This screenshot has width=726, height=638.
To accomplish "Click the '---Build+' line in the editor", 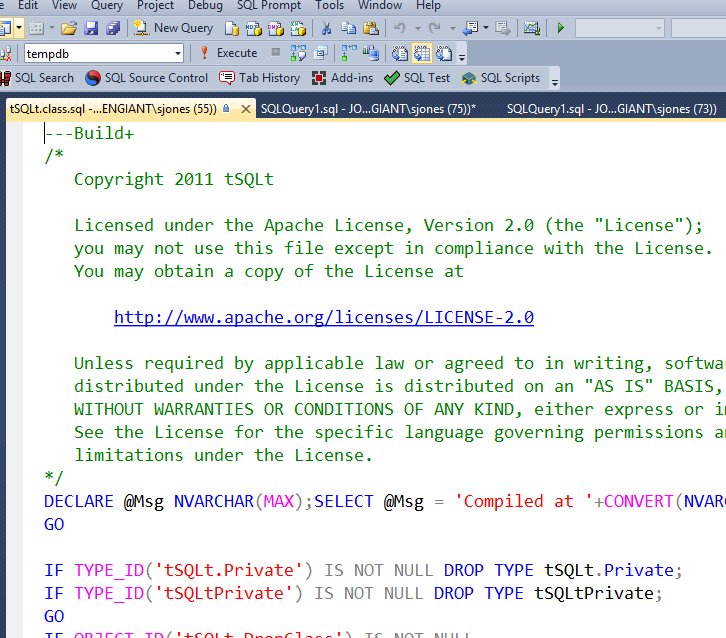I will 89,133.
